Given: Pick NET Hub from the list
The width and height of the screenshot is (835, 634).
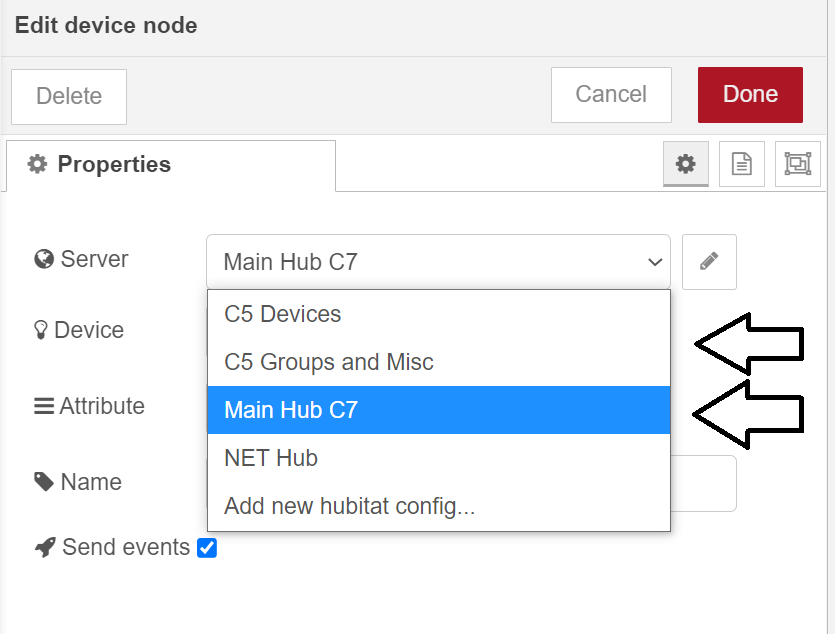Looking at the screenshot, I should 439,458.
